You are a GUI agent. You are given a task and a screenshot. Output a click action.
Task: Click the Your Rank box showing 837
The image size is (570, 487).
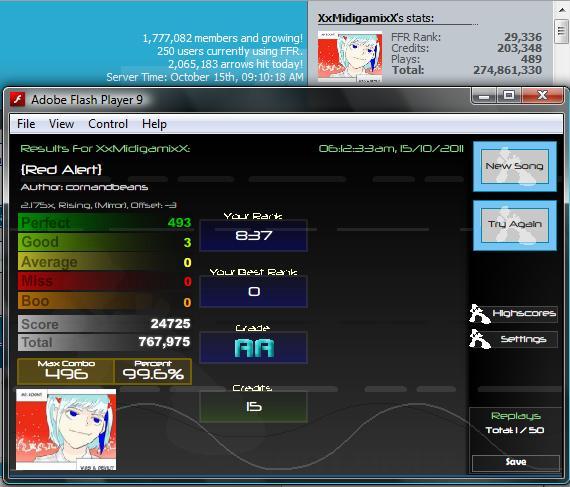[254, 235]
